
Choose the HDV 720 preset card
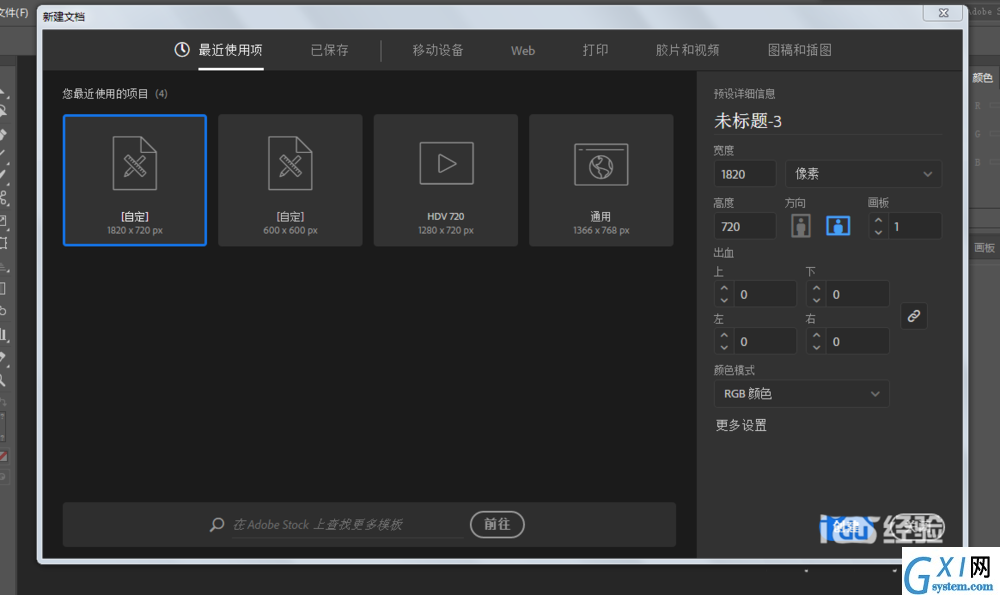click(446, 180)
